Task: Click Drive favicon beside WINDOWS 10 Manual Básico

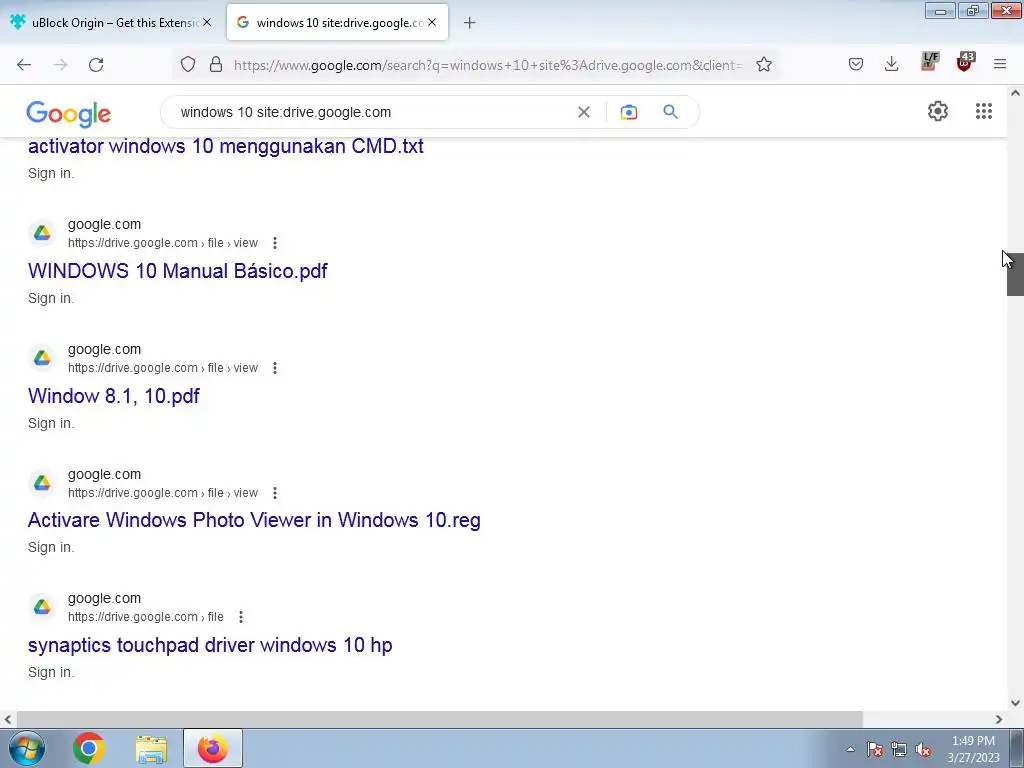Action: [x=42, y=233]
